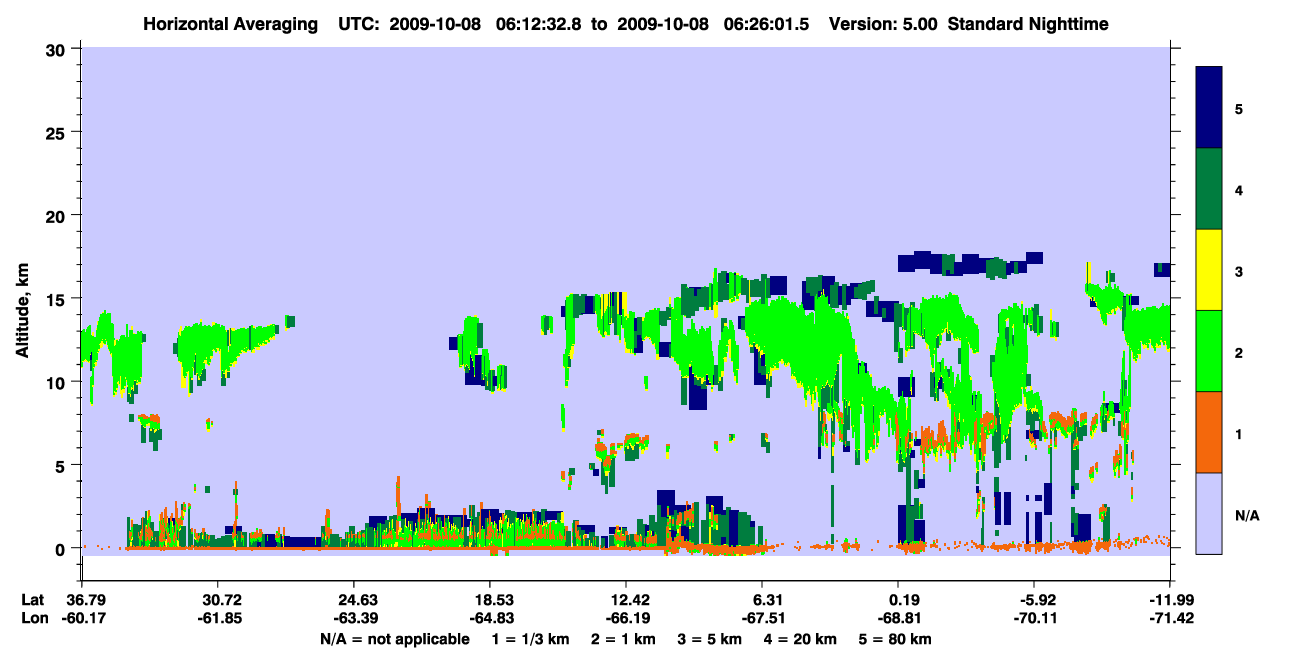Click the y-axis tick label 25
This screenshot has width=1300, height=667.
pyautogui.click(x=58, y=132)
